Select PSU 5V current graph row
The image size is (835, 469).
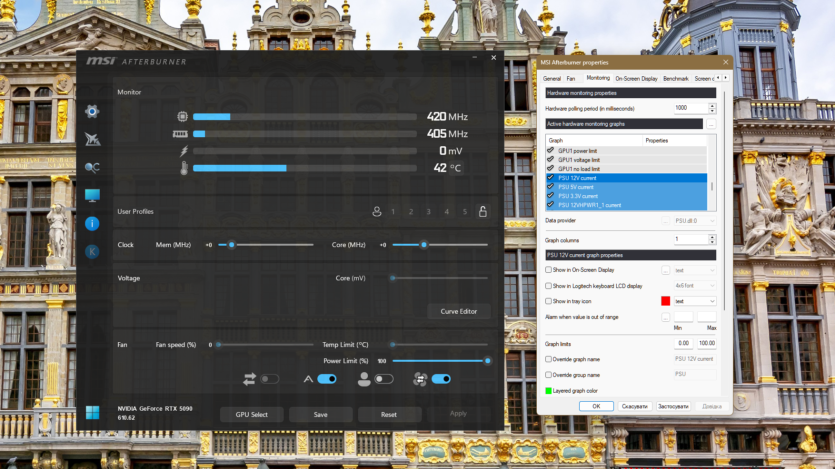click(x=626, y=187)
